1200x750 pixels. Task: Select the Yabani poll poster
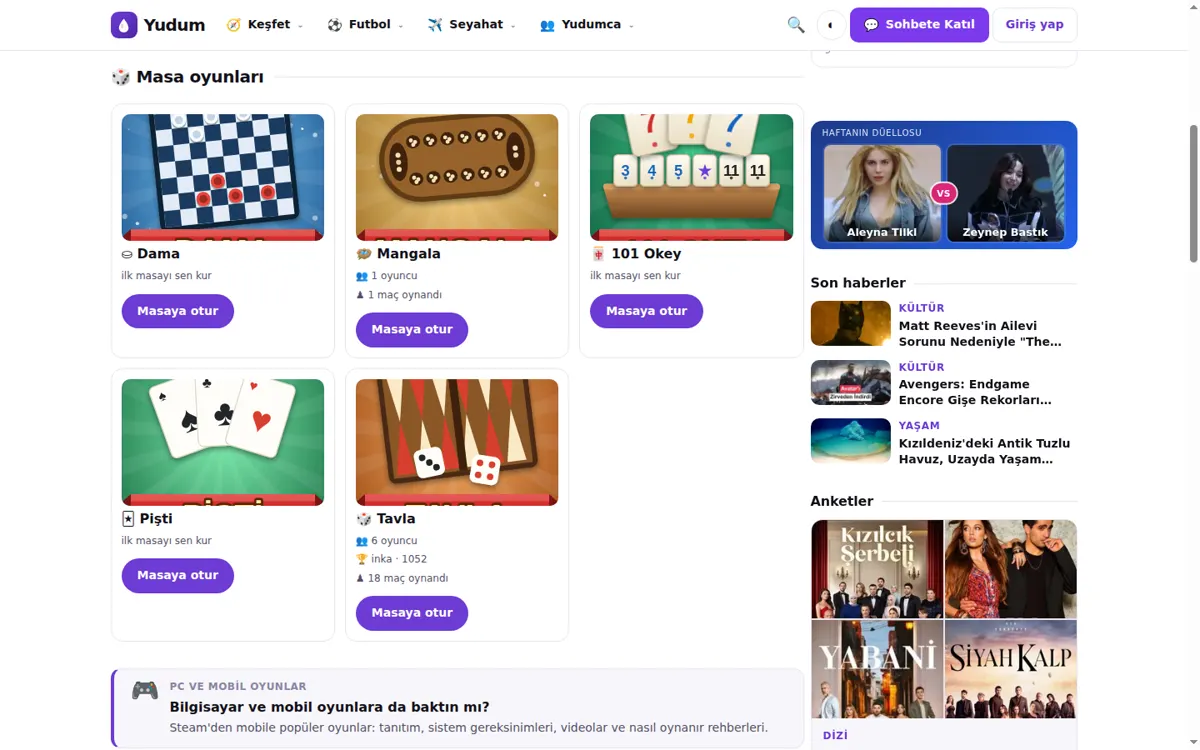pyautogui.click(x=877, y=669)
